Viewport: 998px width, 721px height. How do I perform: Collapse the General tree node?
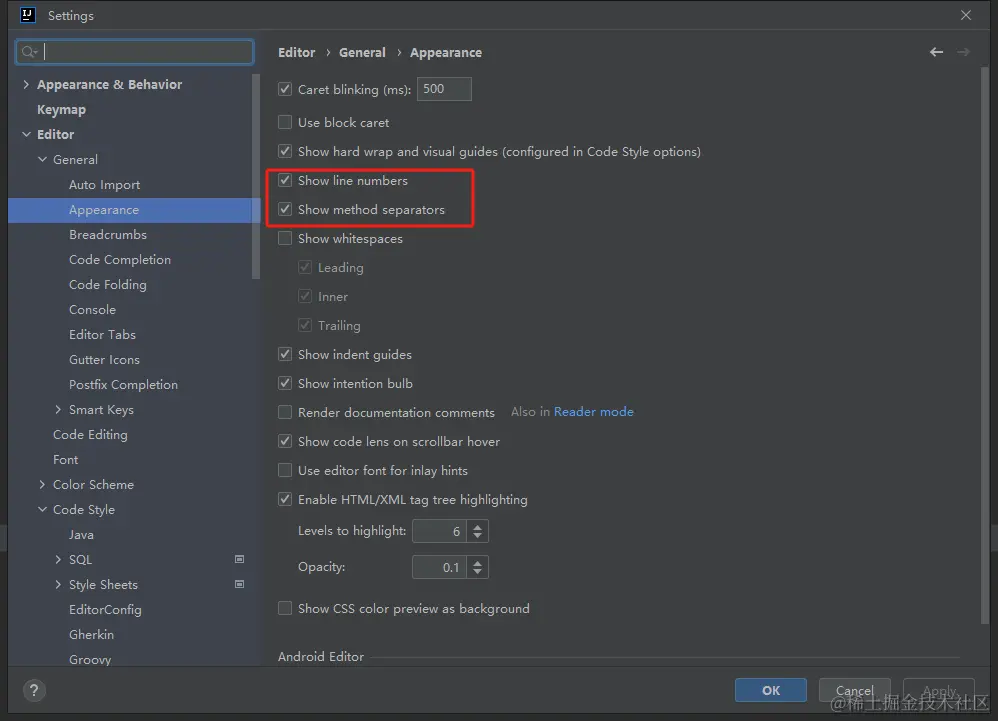[x=42, y=159]
